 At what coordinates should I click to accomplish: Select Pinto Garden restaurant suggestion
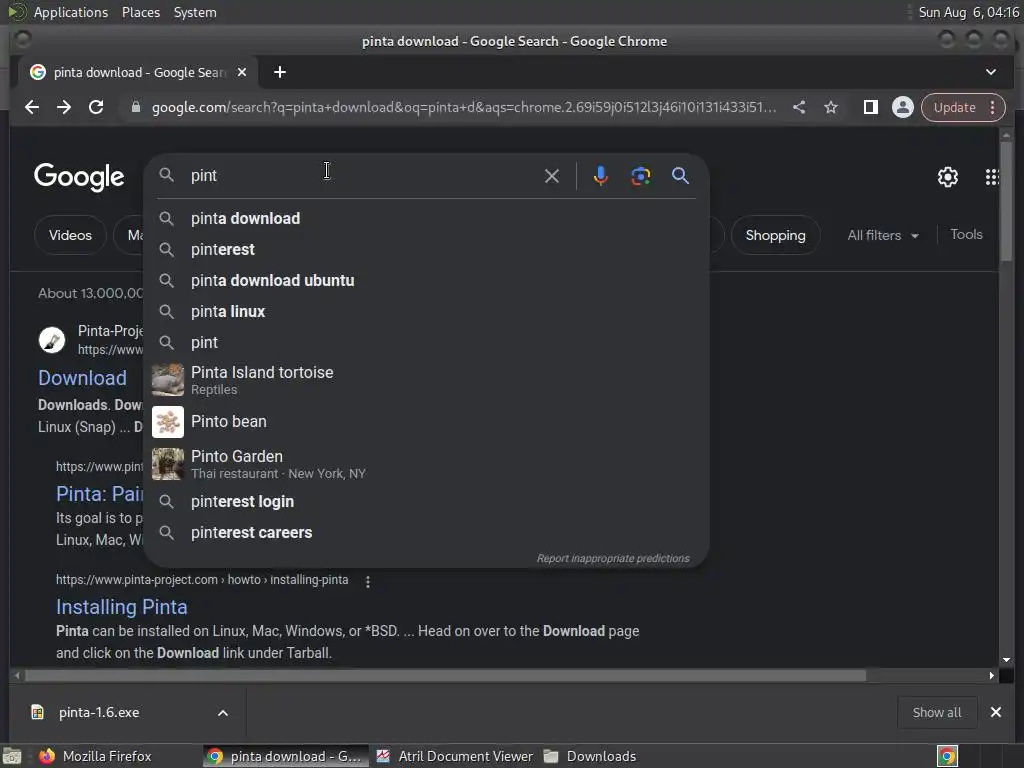[426, 464]
